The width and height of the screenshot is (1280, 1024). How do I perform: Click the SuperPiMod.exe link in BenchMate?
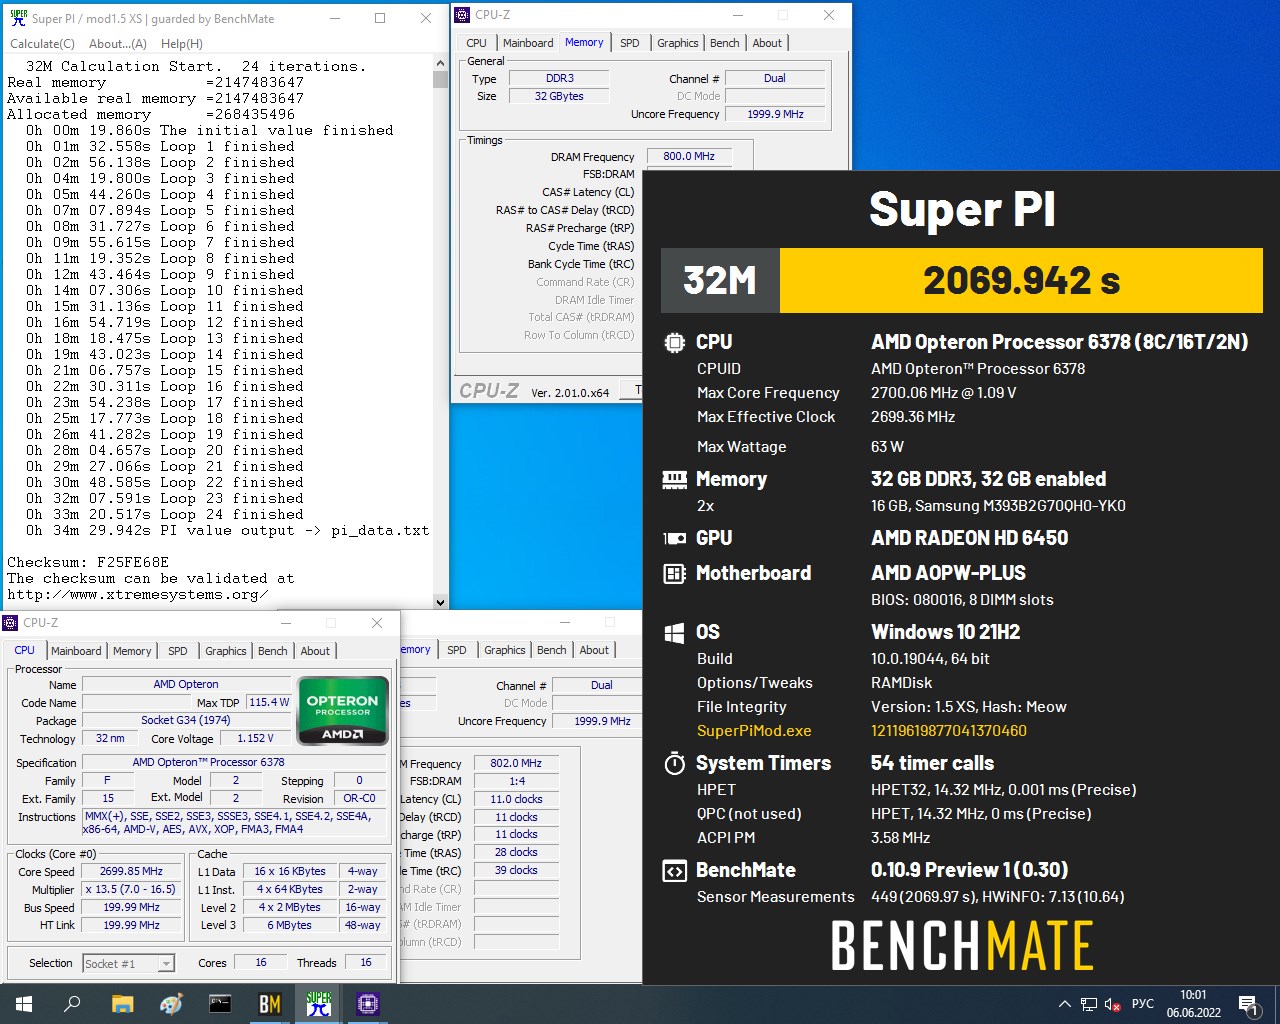[754, 731]
